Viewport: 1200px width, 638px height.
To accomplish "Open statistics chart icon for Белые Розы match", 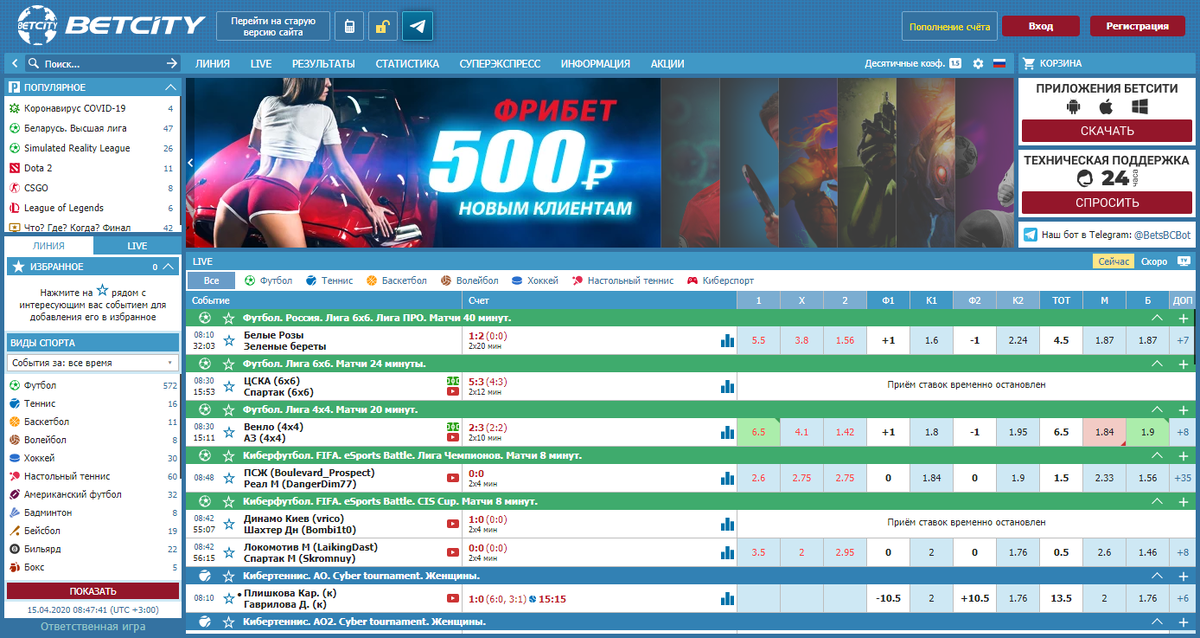I will click(x=727, y=340).
